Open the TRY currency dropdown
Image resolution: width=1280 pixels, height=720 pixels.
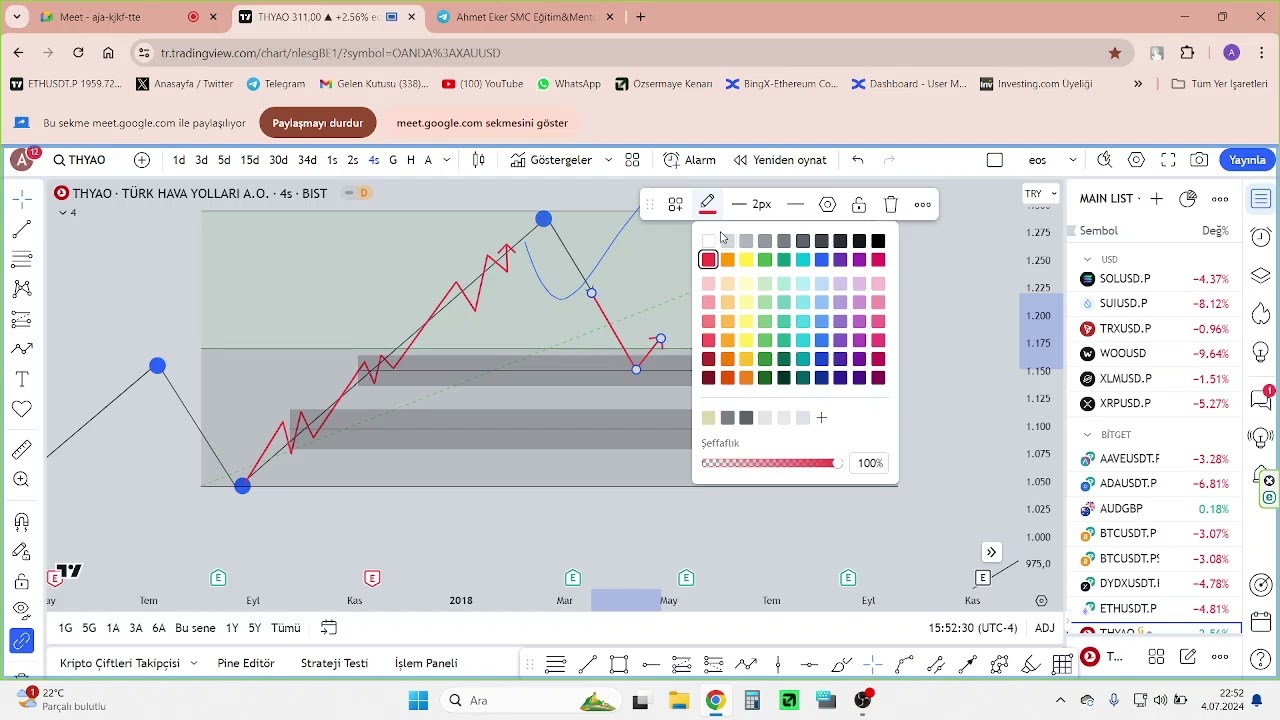(x=1040, y=194)
